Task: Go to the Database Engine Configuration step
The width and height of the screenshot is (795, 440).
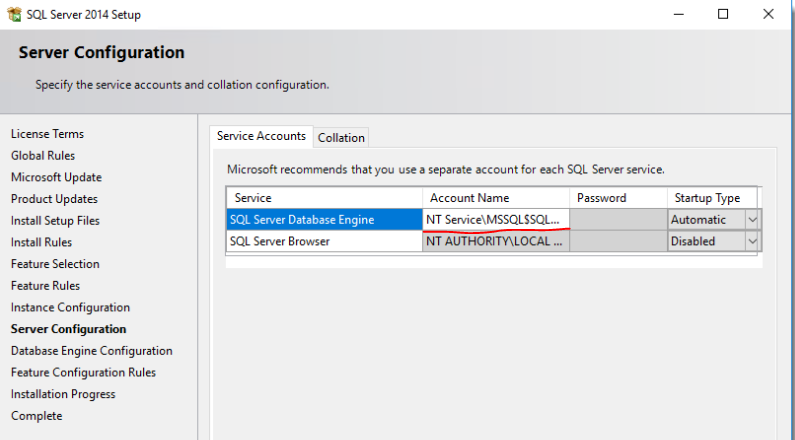Action: point(91,351)
